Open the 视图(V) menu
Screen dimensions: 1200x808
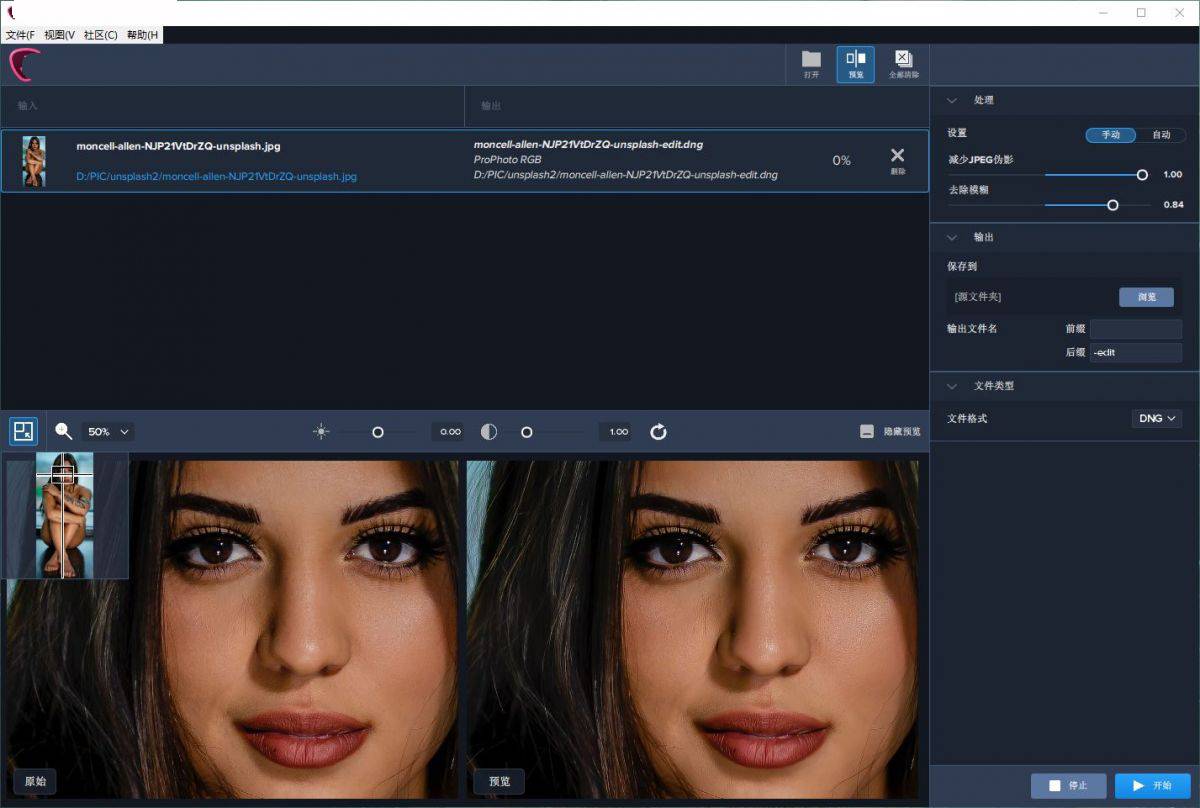tap(59, 35)
